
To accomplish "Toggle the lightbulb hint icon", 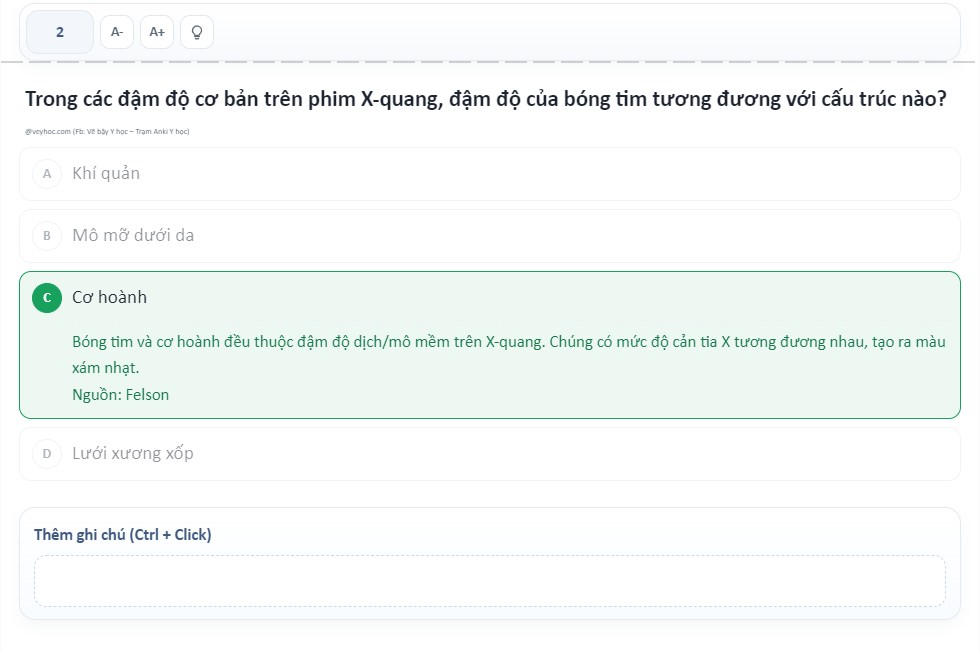I will (x=197, y=32).
